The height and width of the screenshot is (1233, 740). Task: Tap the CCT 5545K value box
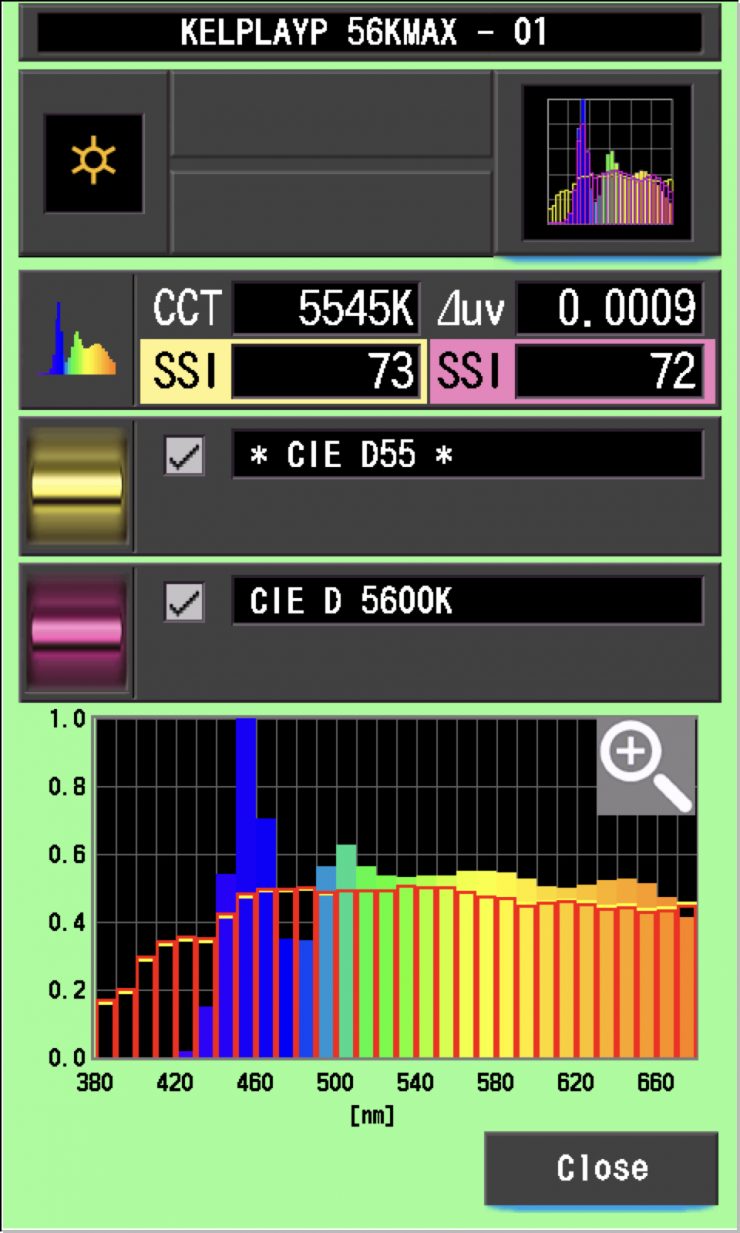pyautogui.click(x=326, y=310)
